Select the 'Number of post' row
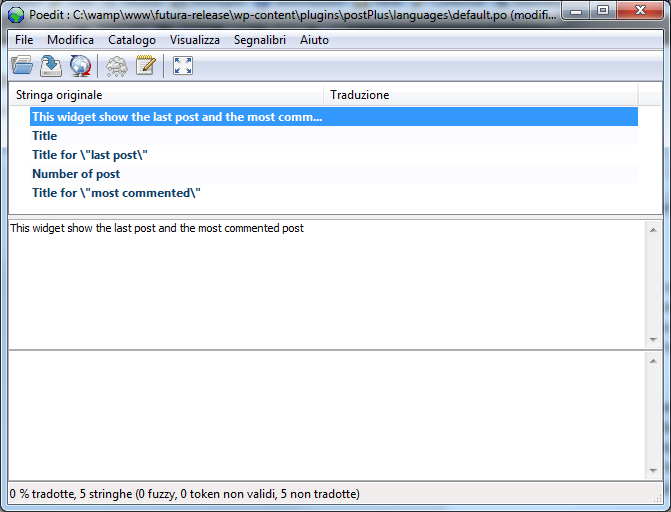Image resolution: width=671 pixels, height=512 pixels. [334, 174]
